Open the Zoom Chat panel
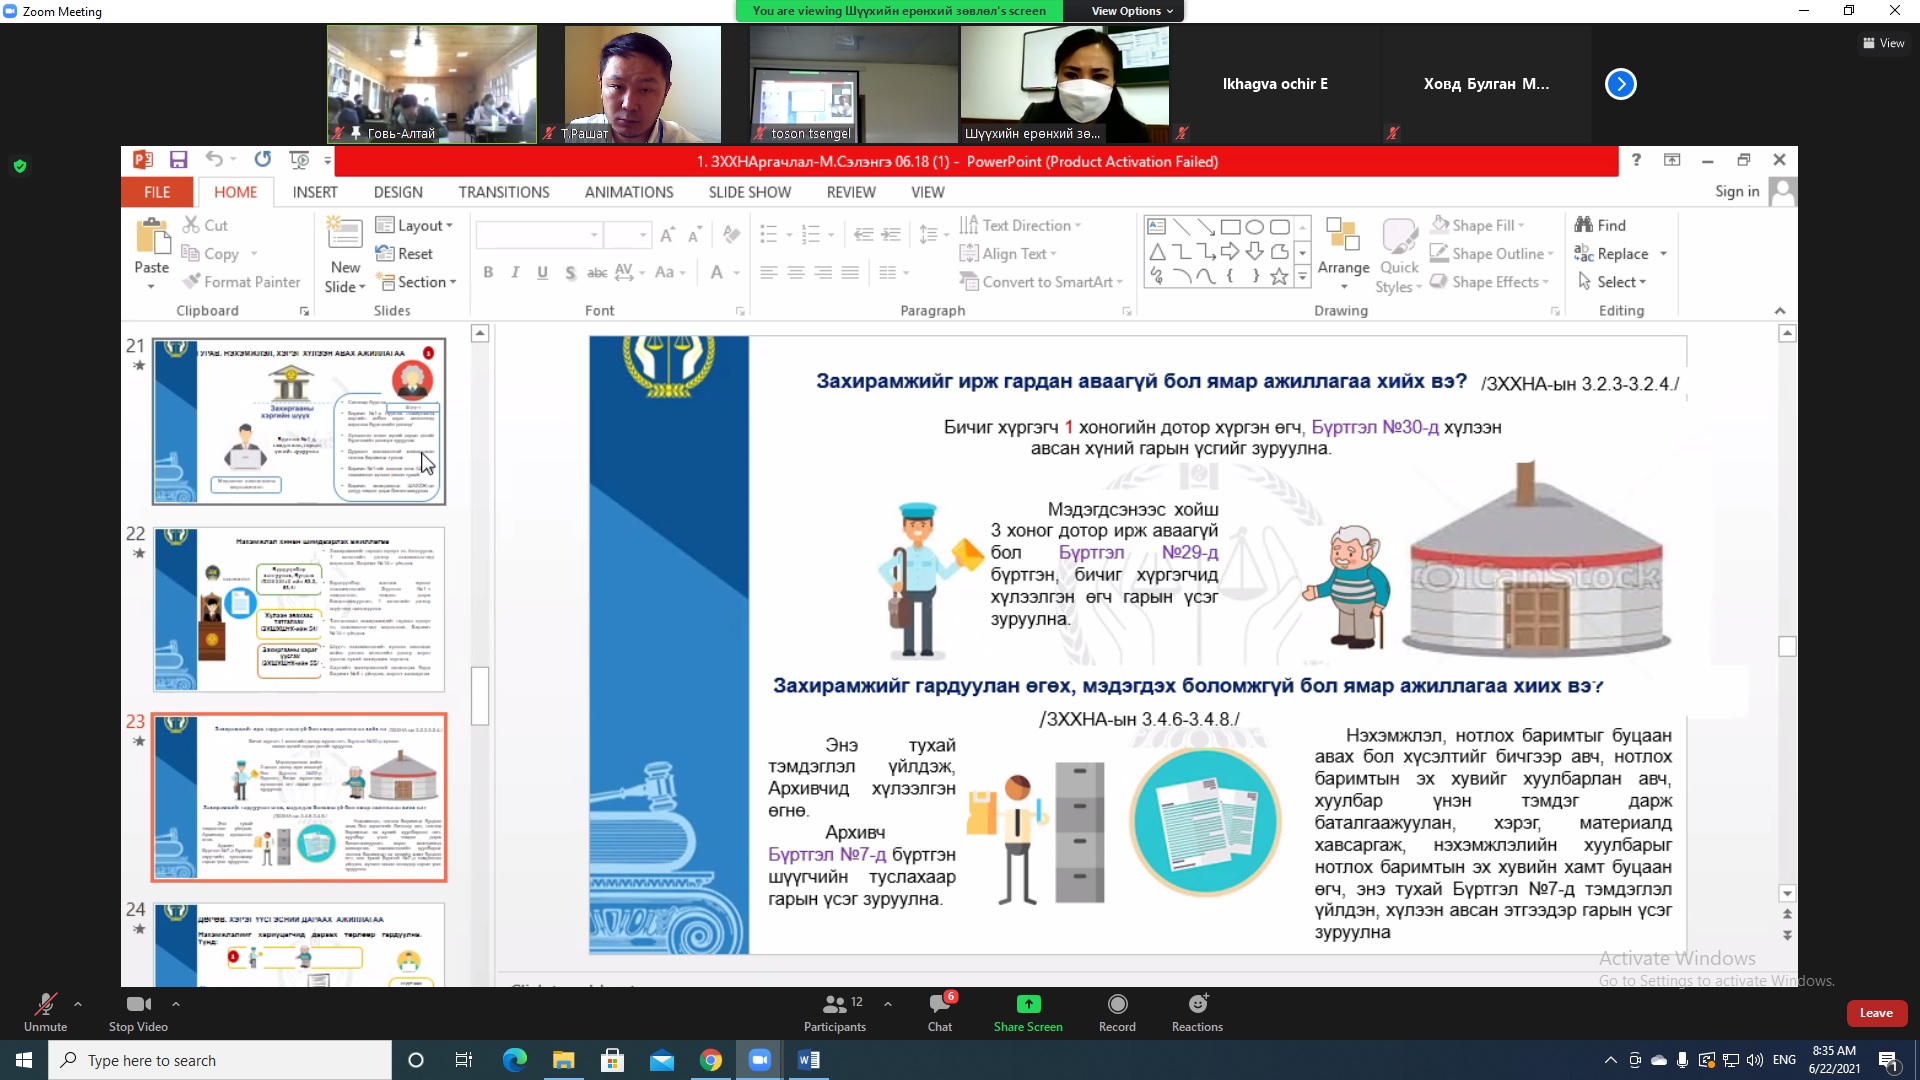 (940, 1012)
